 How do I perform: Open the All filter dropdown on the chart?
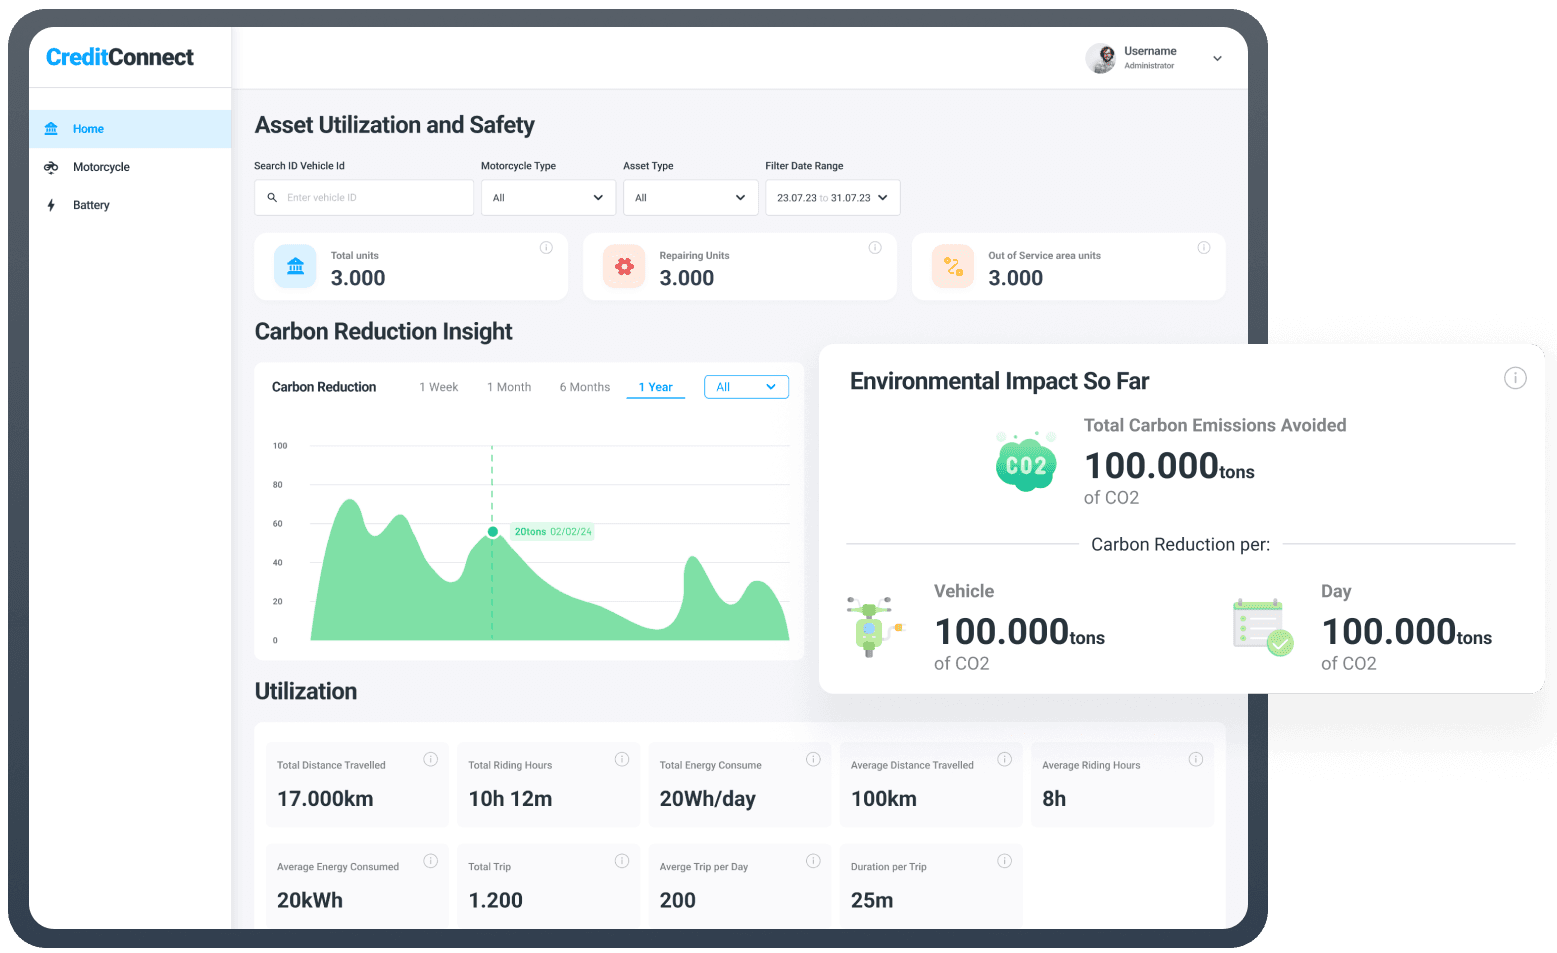point(746,386)
